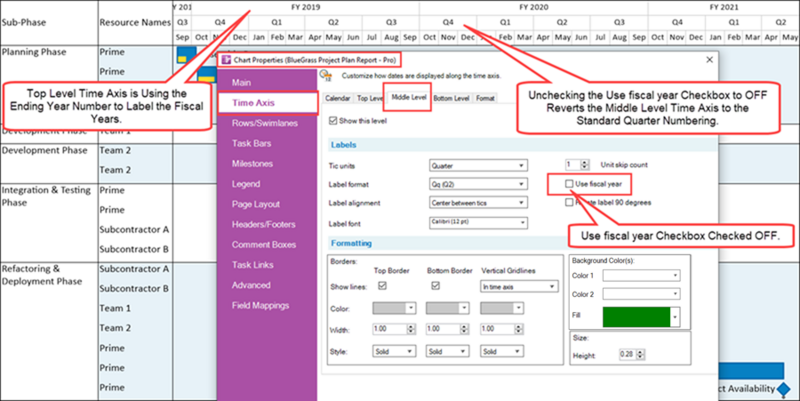Open Rows/Swimlanes settings
800x401 pixels.
(x=264, y=123)
